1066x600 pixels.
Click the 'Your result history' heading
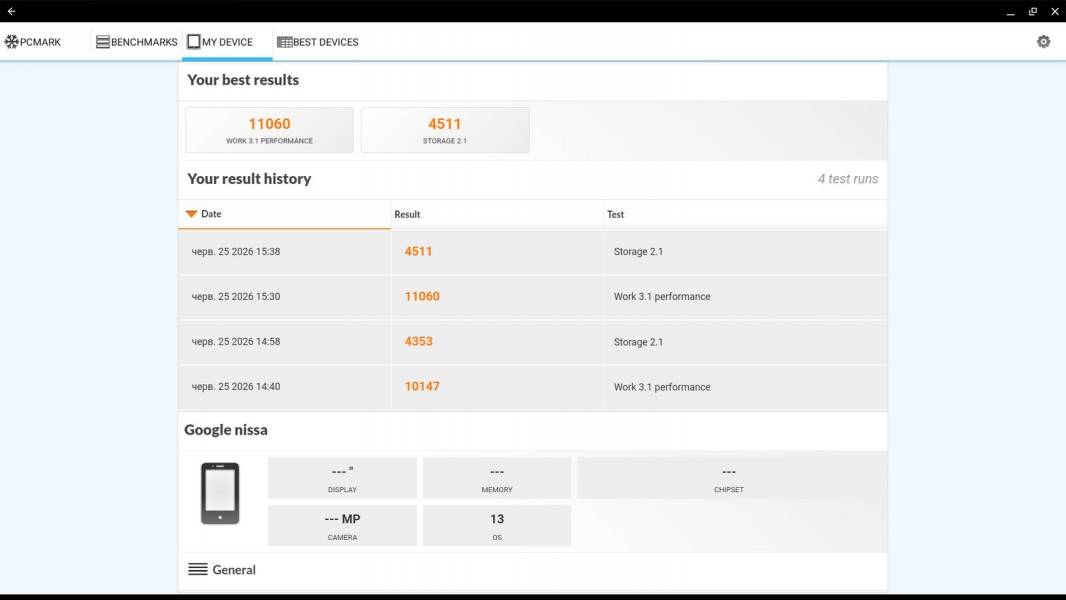[249, 179]
